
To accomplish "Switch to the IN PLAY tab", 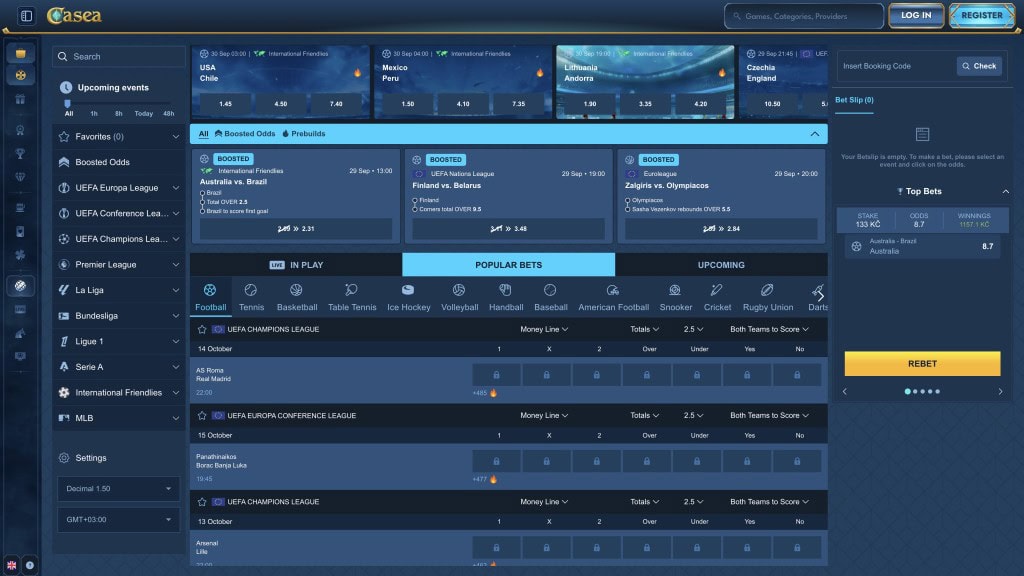I will pyautogui.click(x=296, y=264).
